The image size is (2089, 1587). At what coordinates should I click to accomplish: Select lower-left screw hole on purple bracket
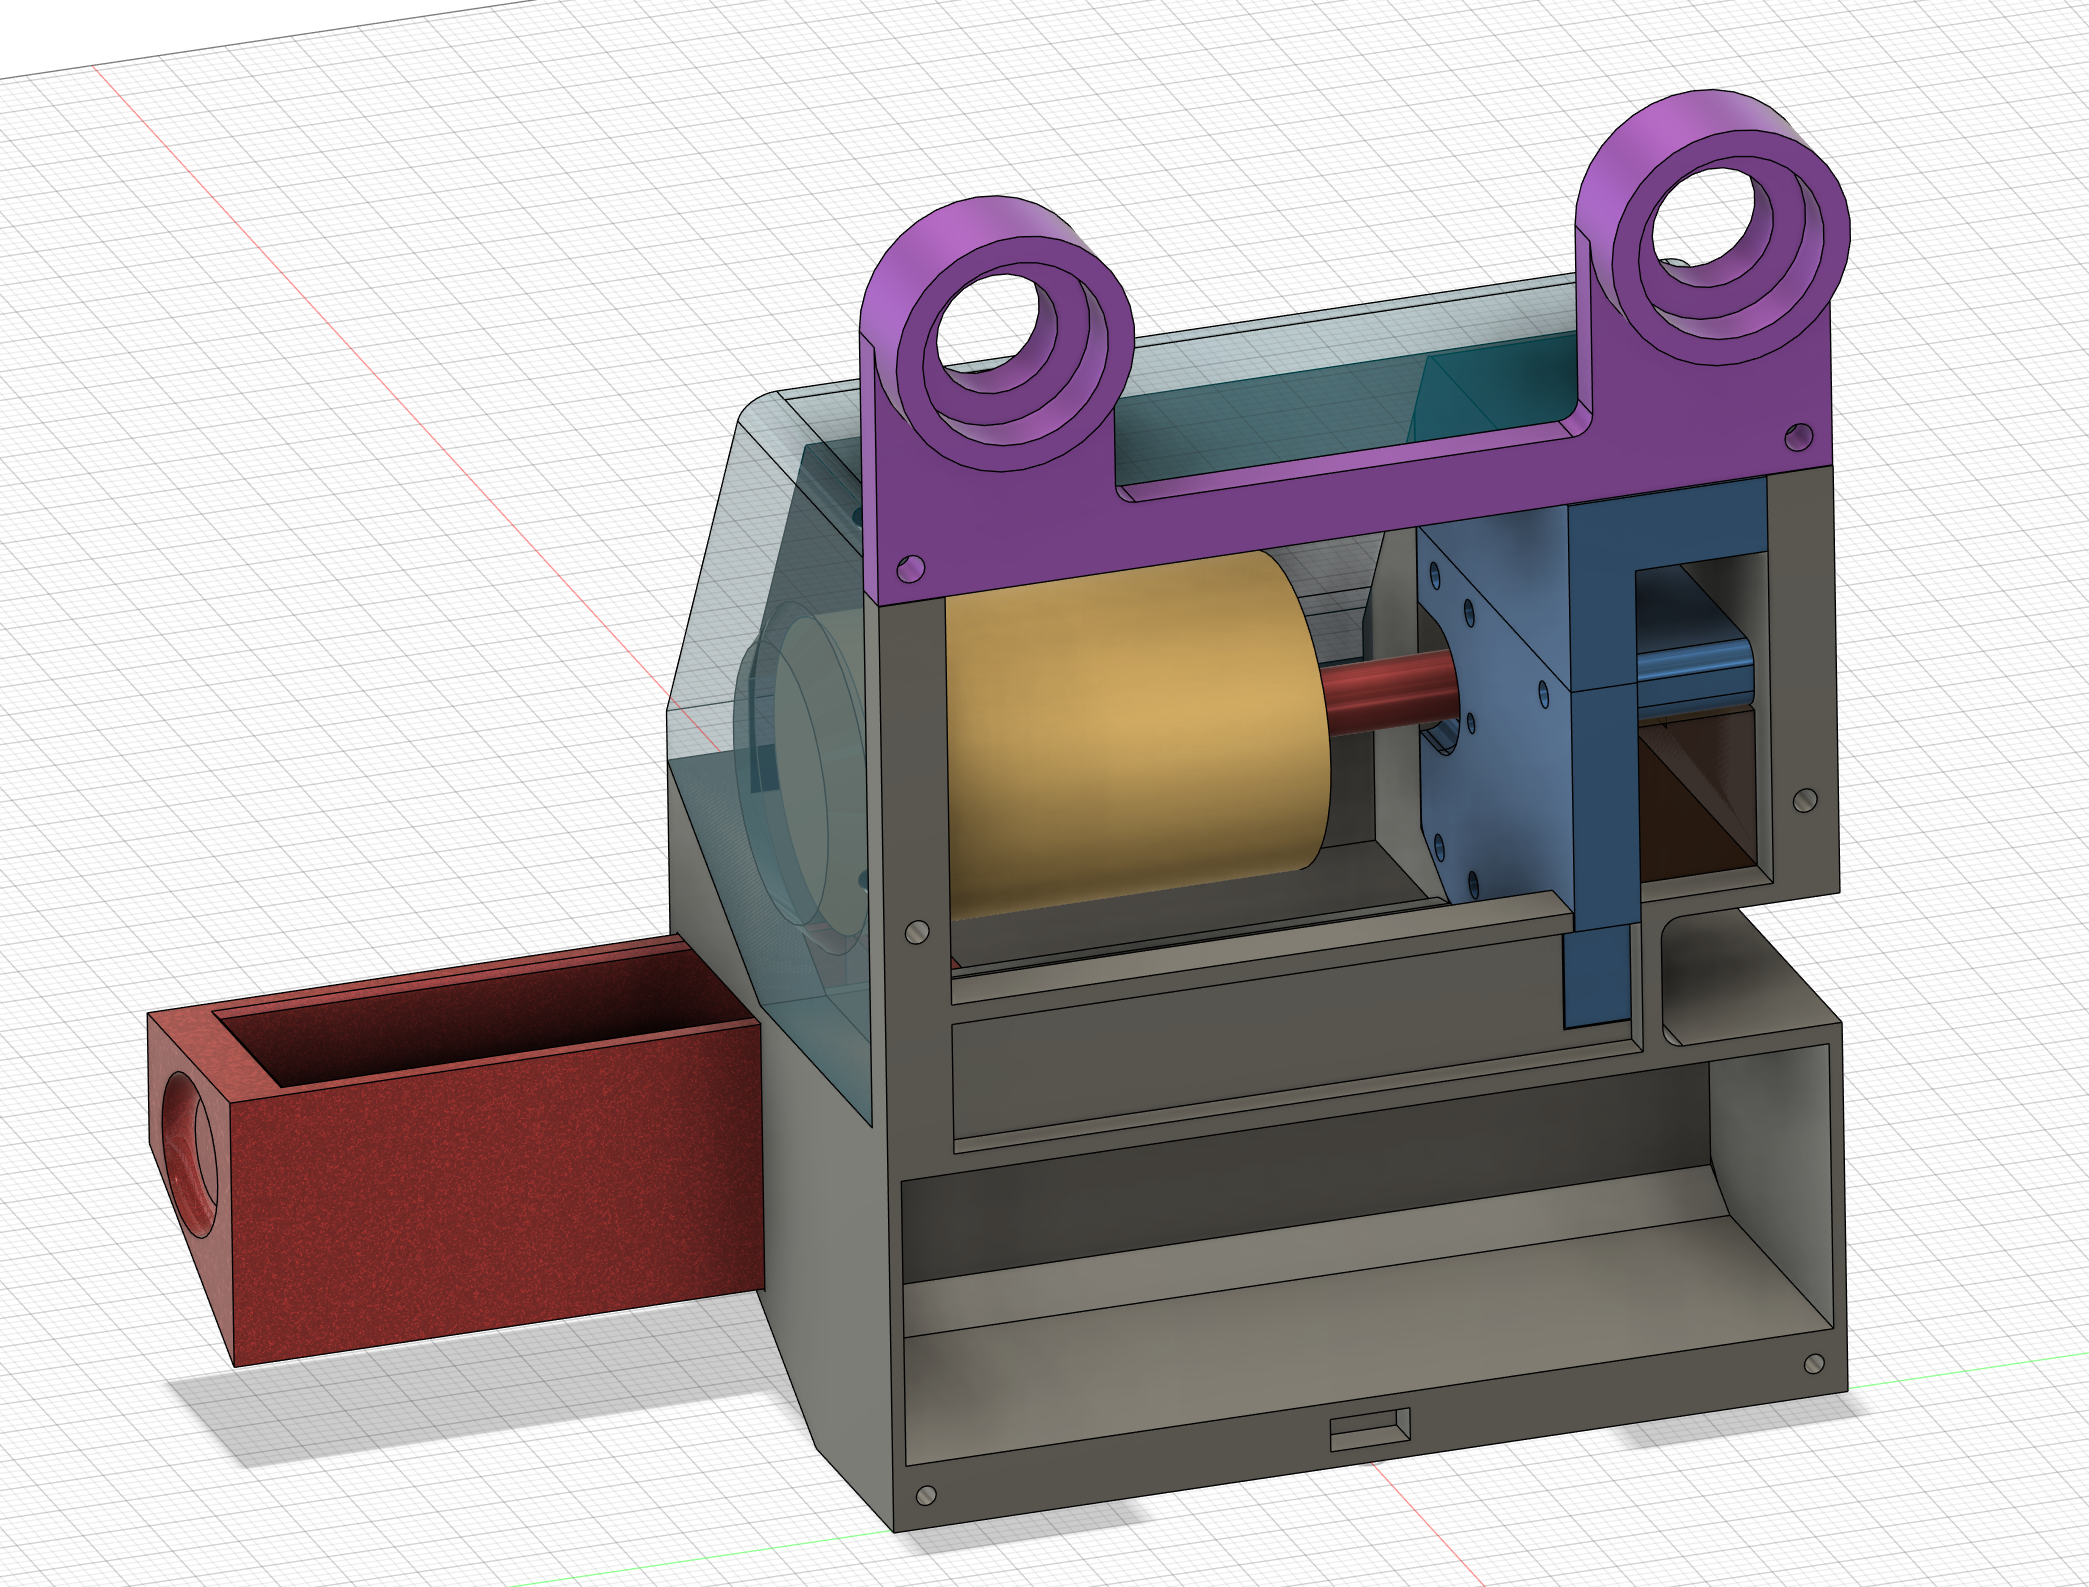tap(910, 569)
